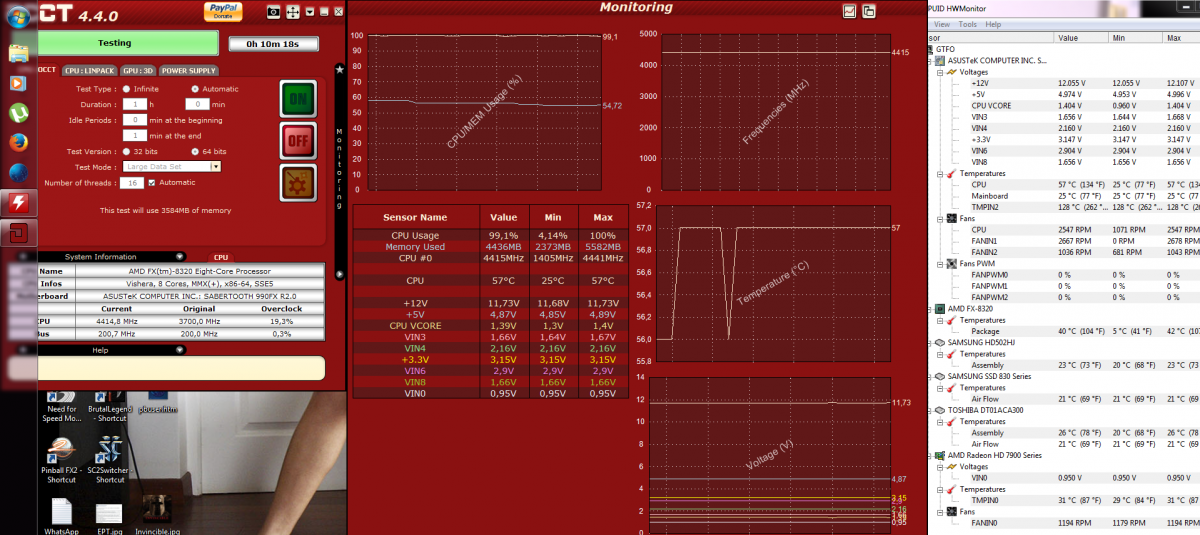Click the Max column header in HWMonitor
1200x535 pixels.
(x=1181, y=37)
